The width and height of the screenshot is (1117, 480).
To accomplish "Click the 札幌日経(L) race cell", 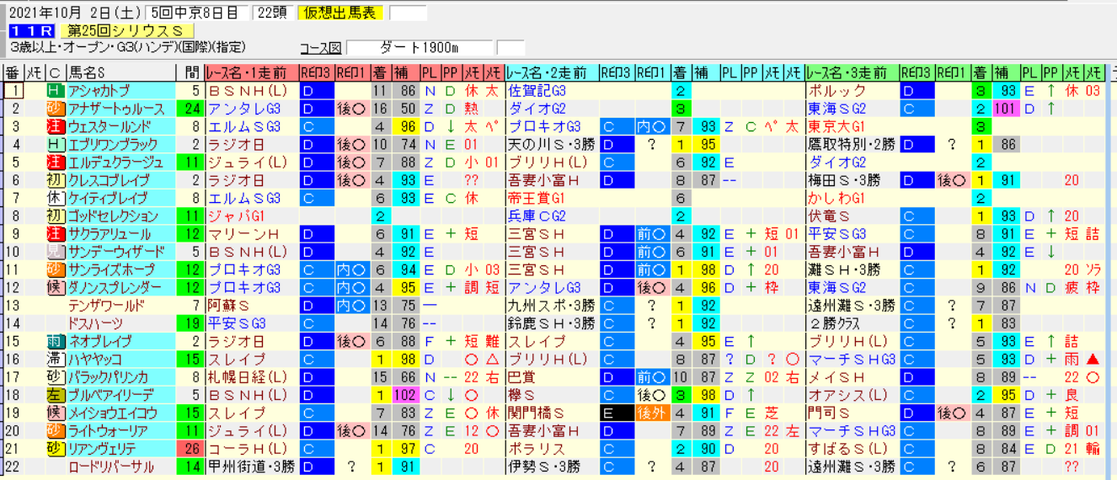I will [x=251, y=376].
